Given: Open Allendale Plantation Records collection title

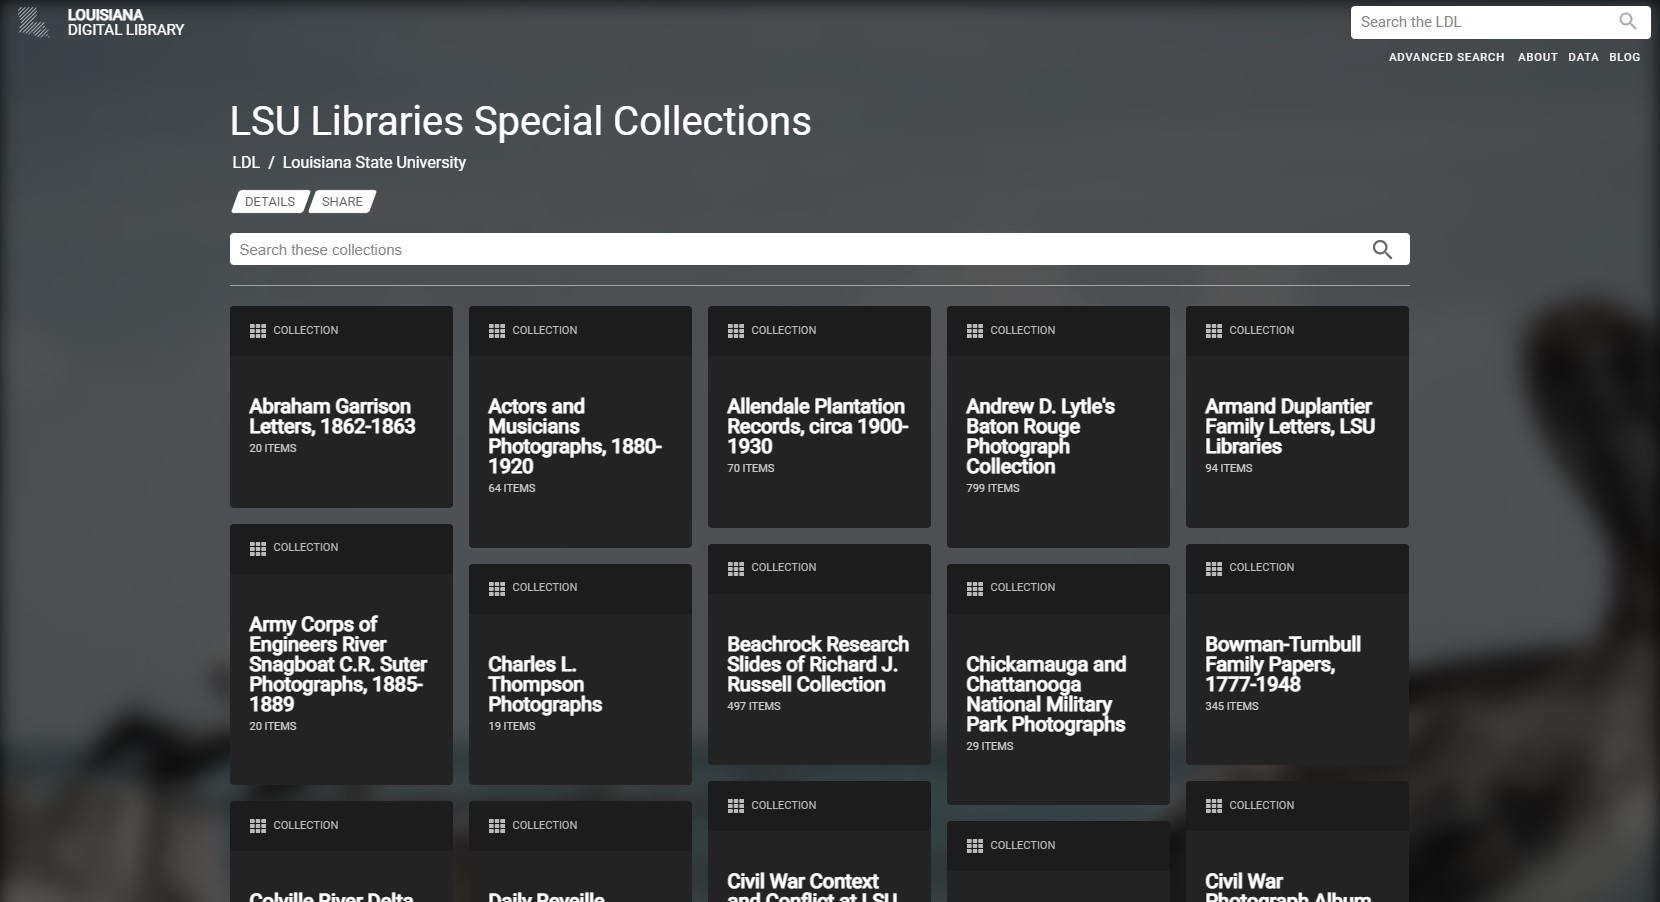Looking at the screenshot, I should coord(818,426).
